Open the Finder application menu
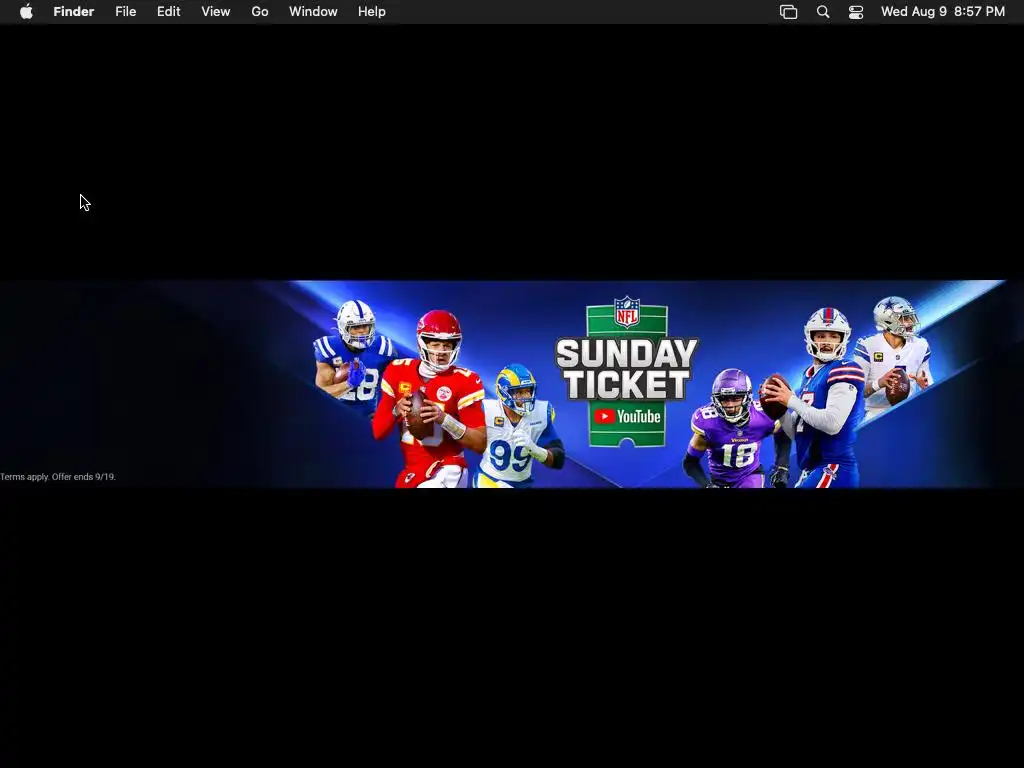 (74, 12)
